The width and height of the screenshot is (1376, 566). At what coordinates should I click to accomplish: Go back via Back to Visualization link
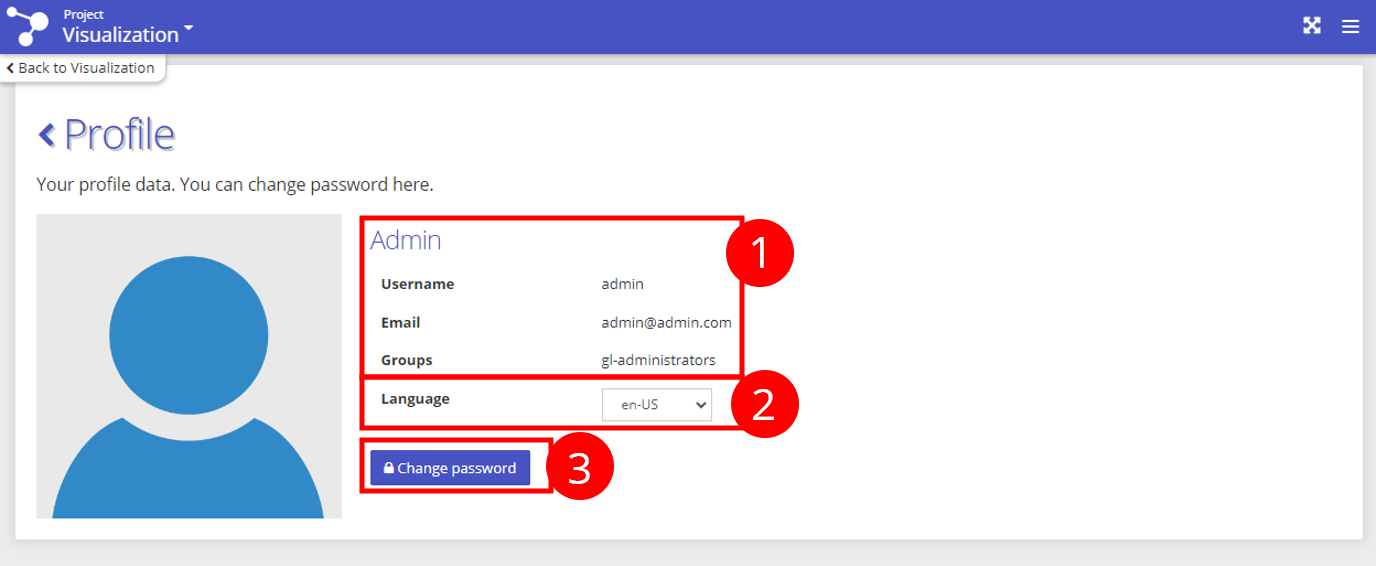tap(81, 68)
